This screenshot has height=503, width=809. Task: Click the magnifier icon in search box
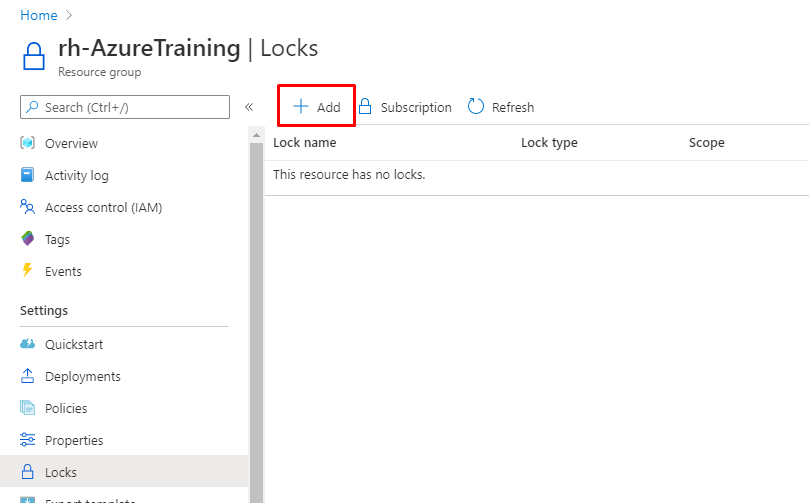(x=32, y=107)
